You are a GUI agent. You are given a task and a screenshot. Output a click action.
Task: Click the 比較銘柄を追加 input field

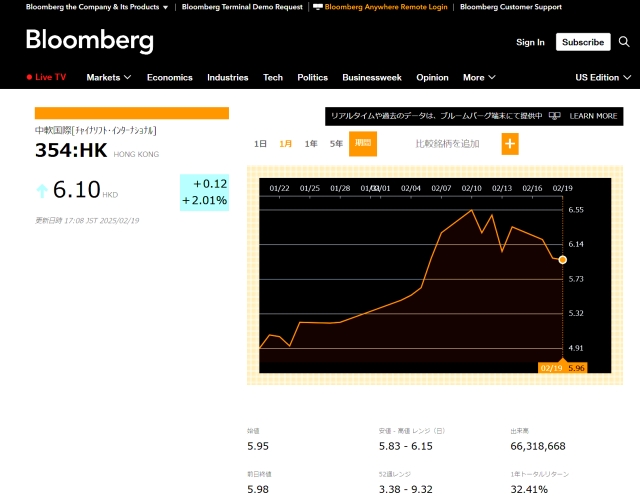(x=447, y=144)
